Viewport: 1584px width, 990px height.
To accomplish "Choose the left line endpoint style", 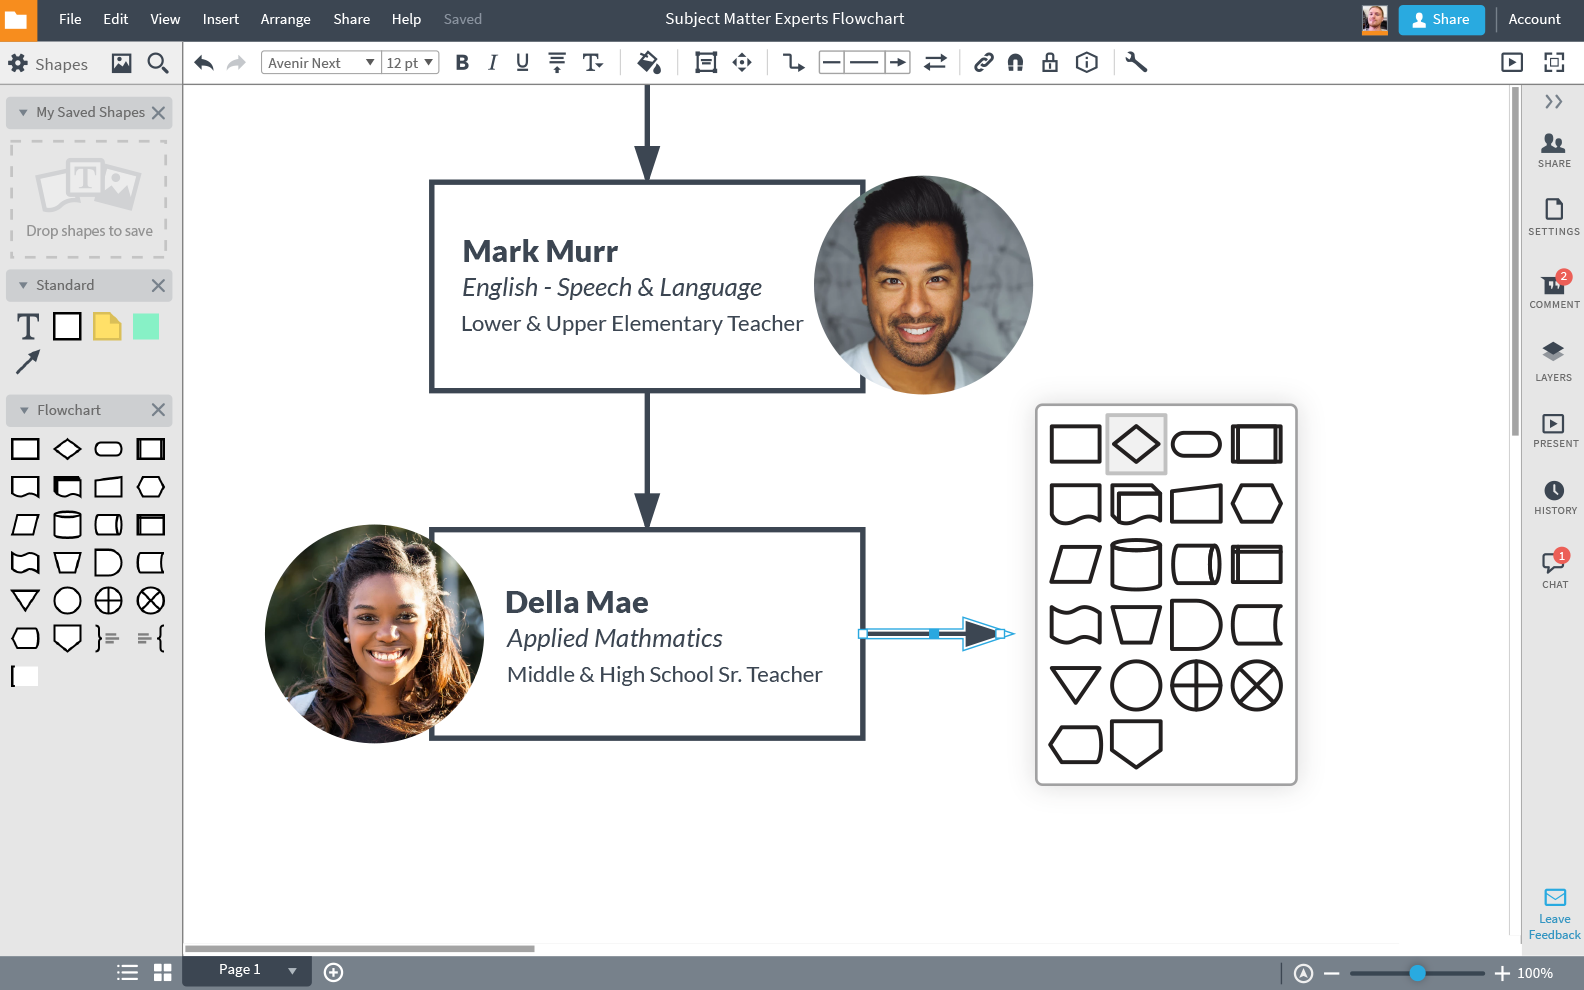I will tap(831, 63).
